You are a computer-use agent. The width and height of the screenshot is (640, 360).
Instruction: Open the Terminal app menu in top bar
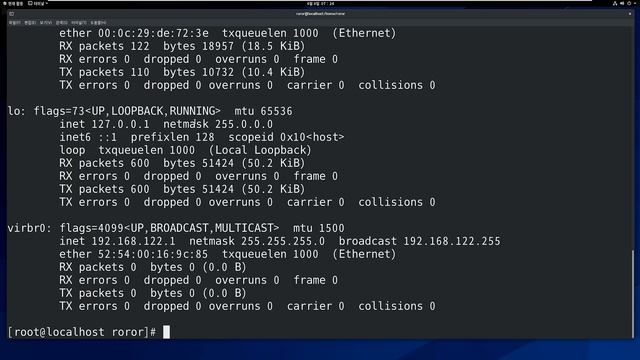tap(37, 3)
